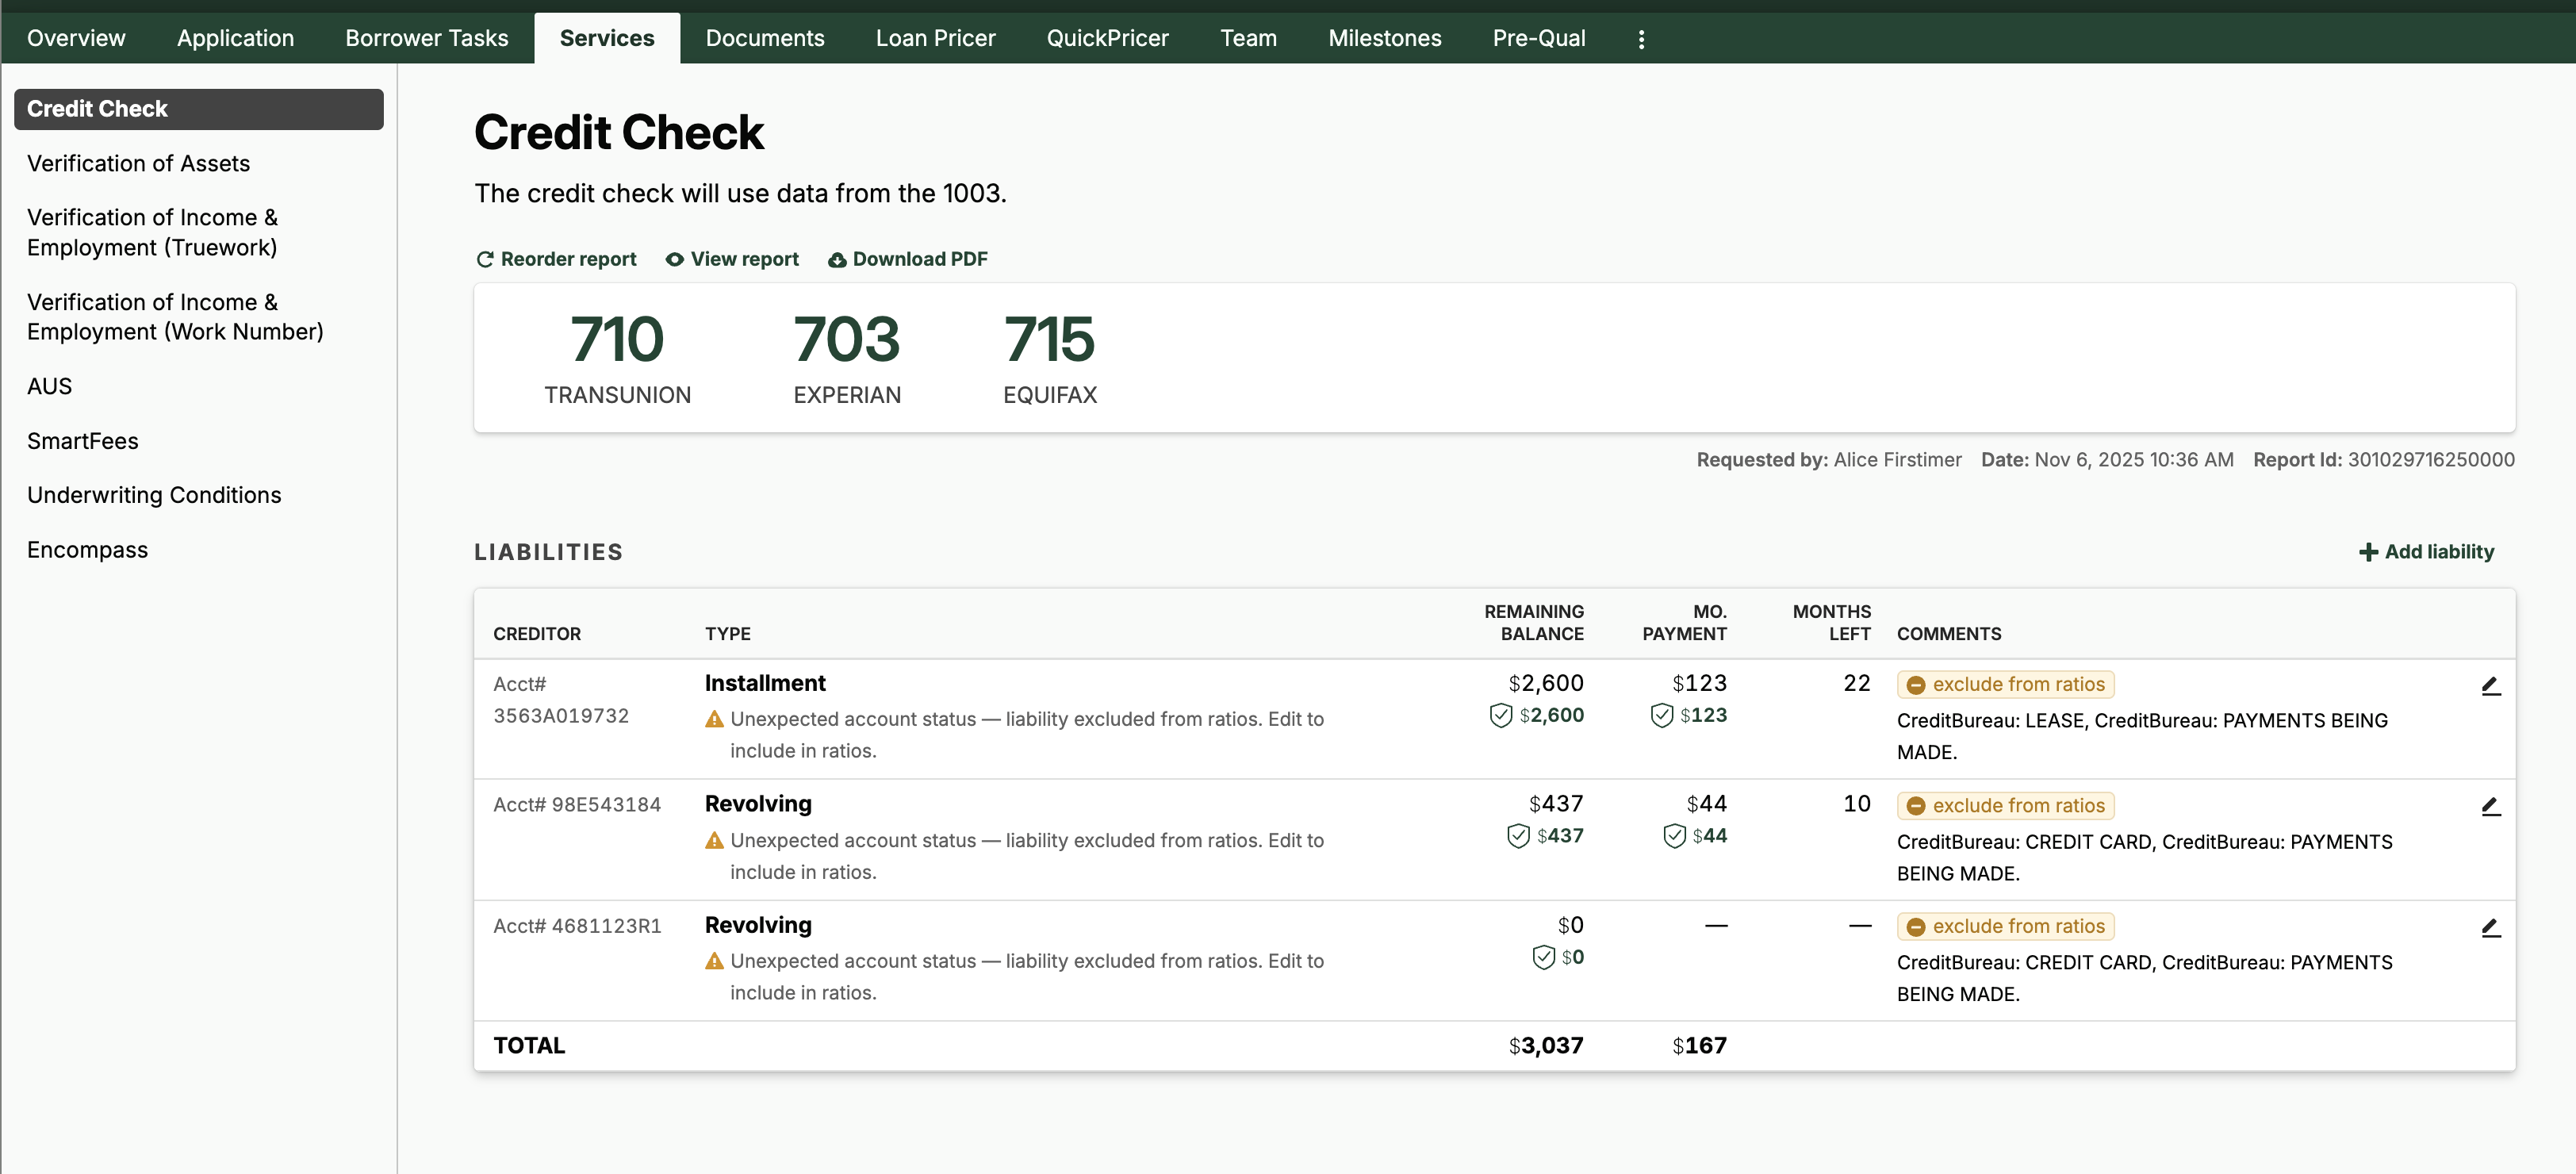Click the plus icon for Add liability
Screen dimensions: 2576x1174
pos(2368,552)
